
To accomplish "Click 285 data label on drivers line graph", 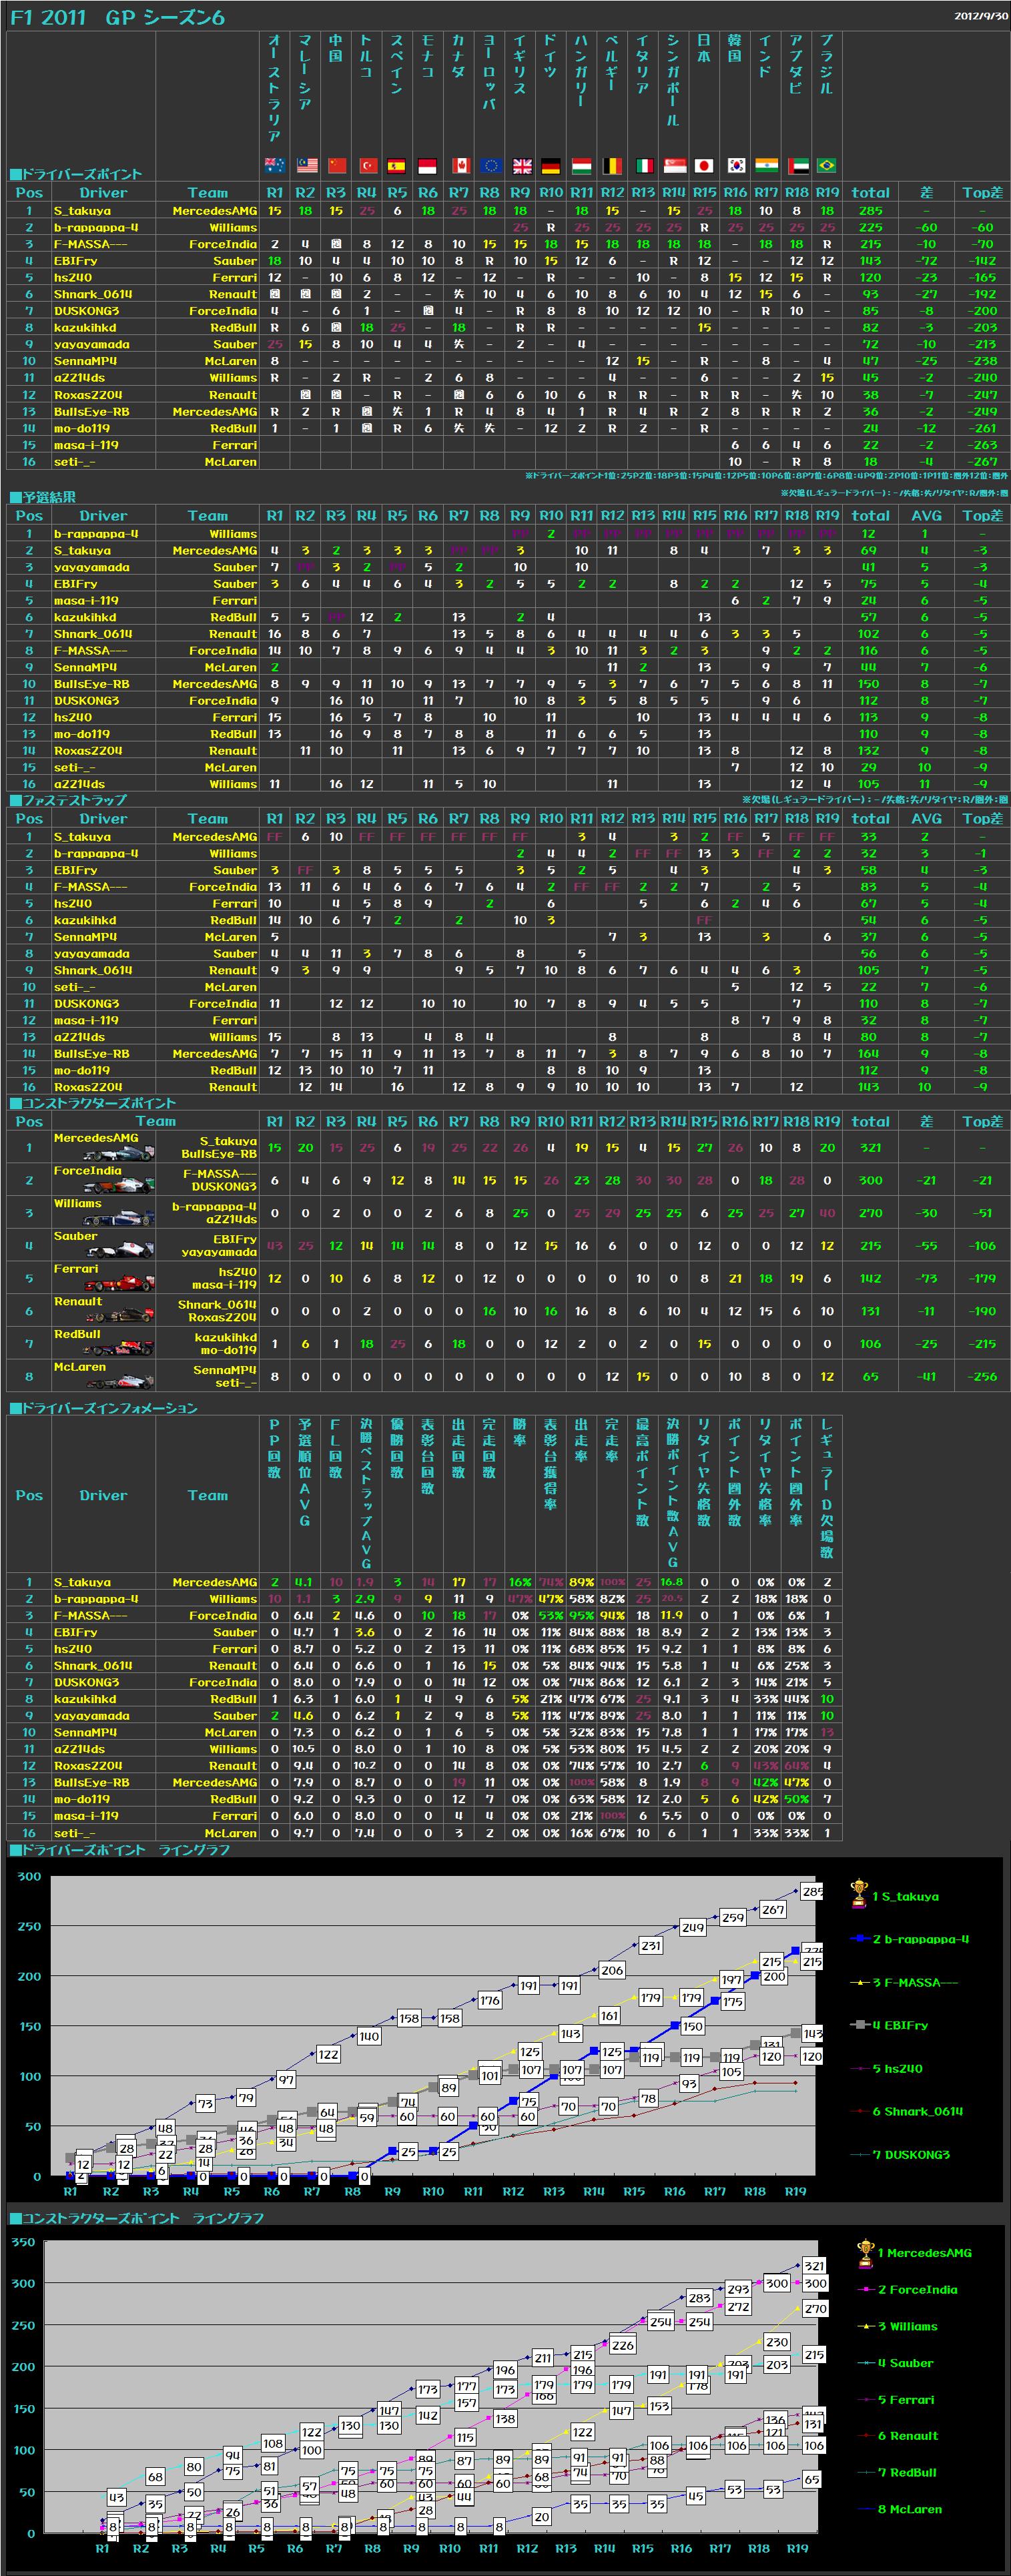I will point(812,1892).
